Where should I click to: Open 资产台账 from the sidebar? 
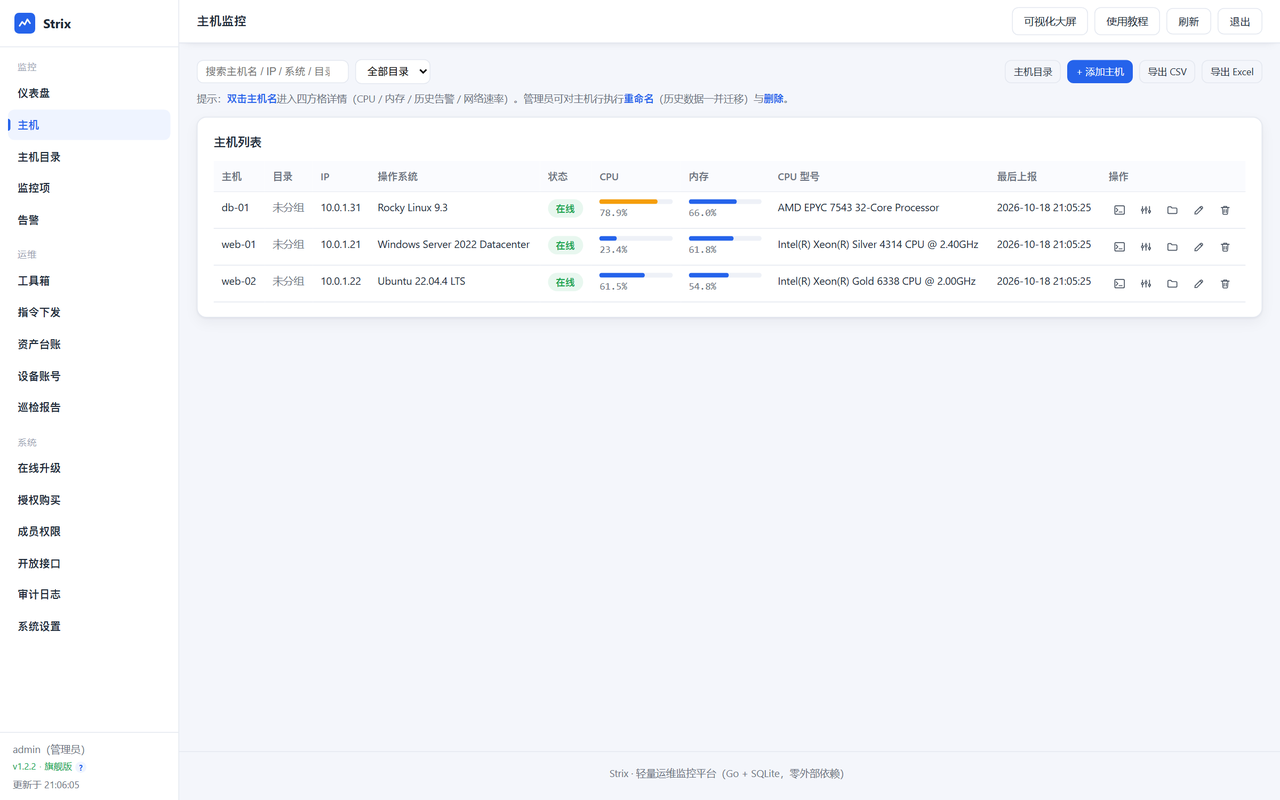click(89, 344)
